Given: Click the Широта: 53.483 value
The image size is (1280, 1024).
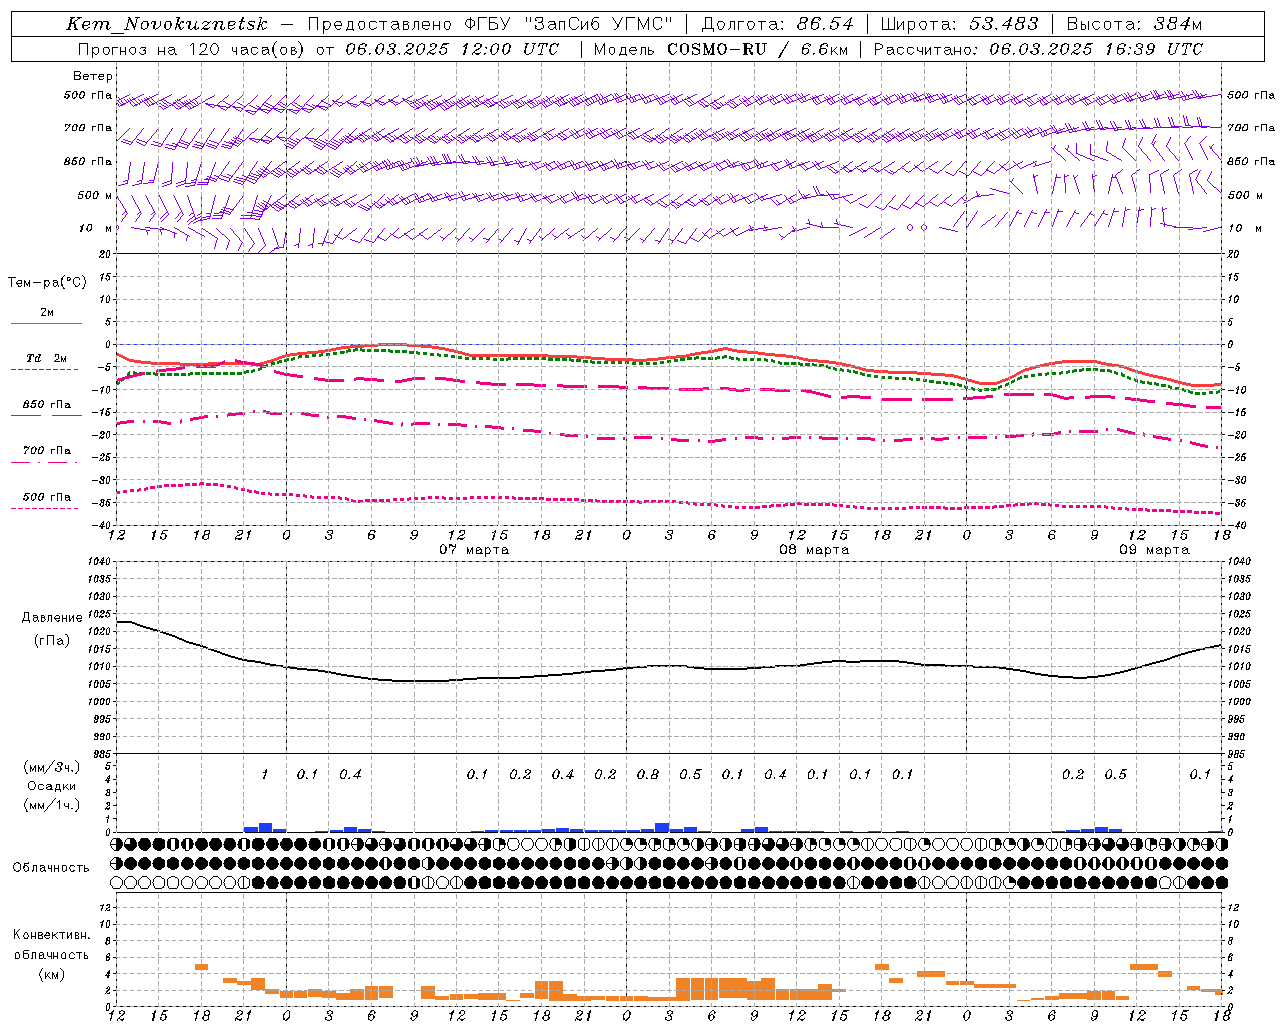Looking at the screenshot, I should [x=959, y=24].
